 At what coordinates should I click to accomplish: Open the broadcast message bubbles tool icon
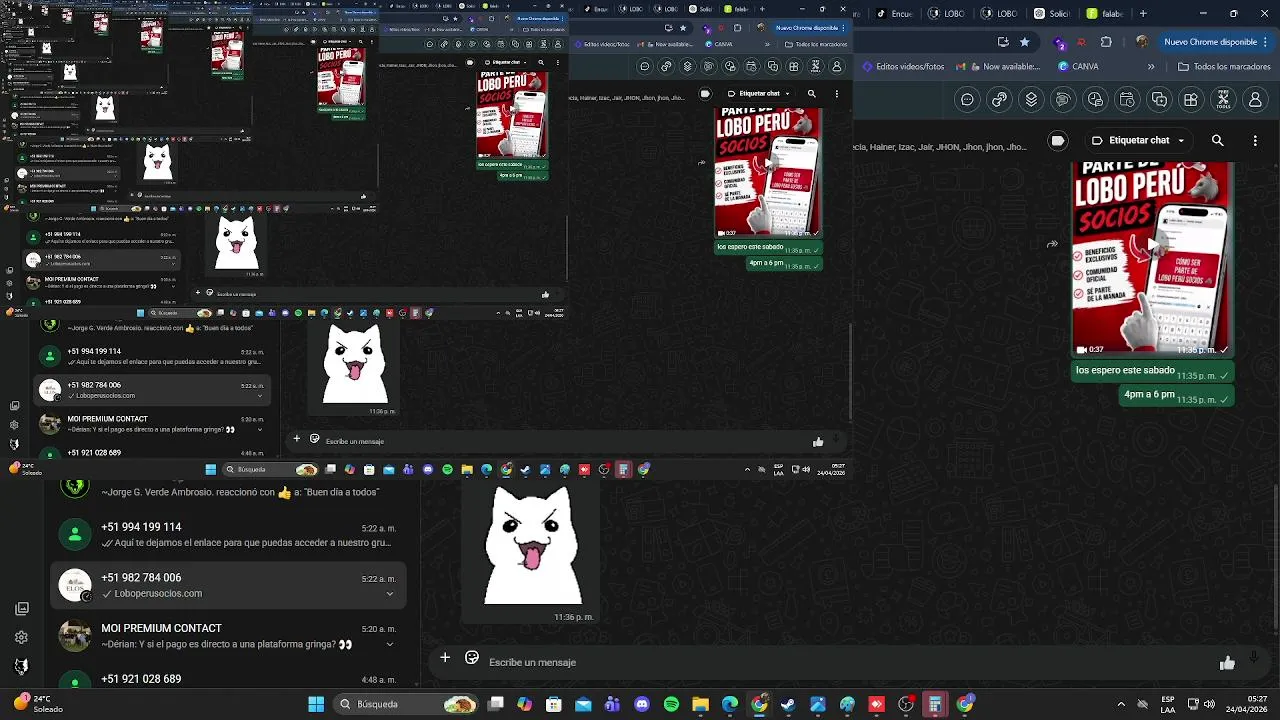tap(1063, 100)
